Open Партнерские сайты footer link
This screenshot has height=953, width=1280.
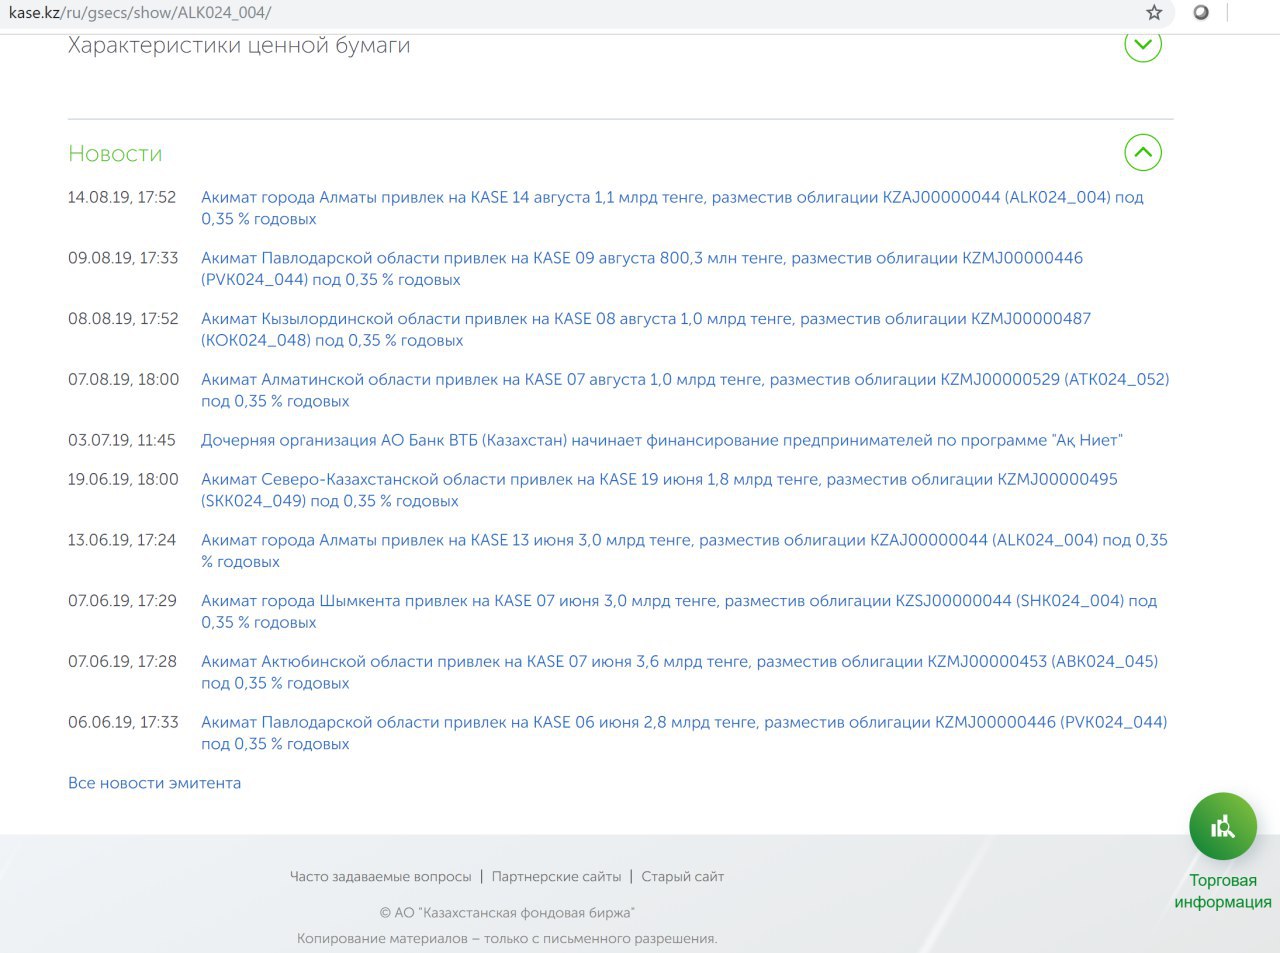[x=556, y=876]
